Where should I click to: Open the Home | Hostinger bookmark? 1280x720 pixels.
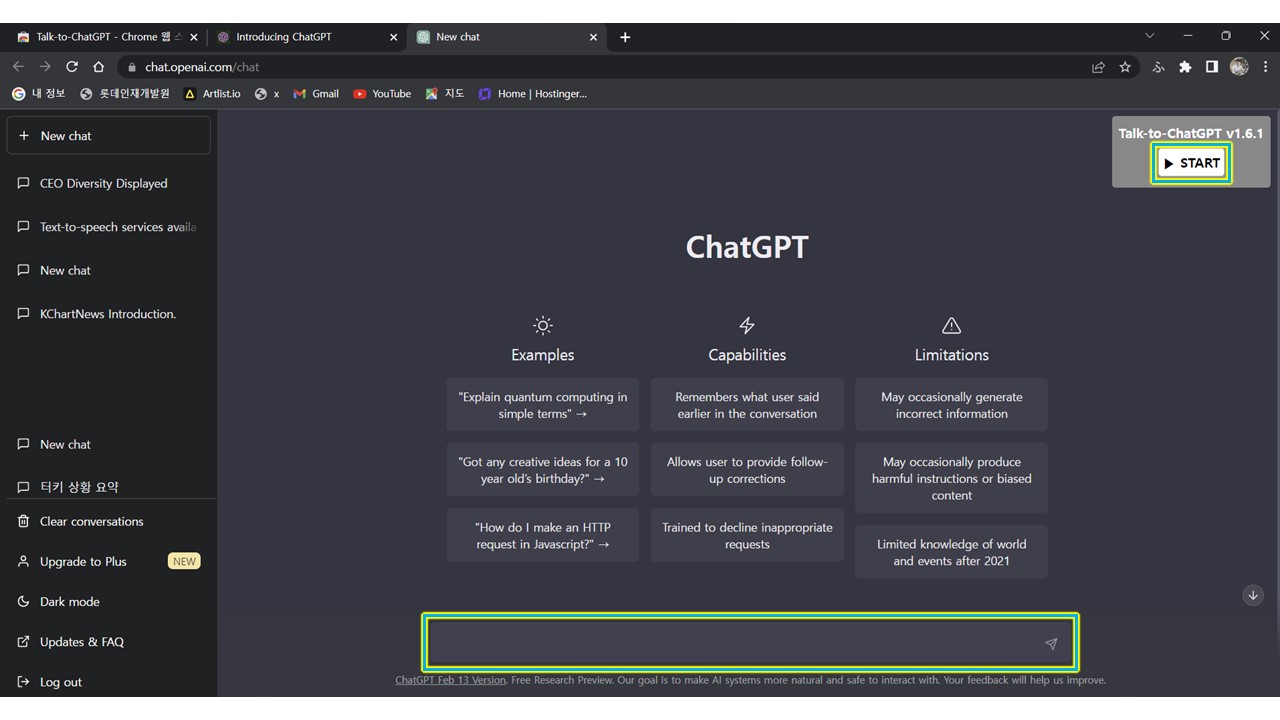[x=533, y=94]
